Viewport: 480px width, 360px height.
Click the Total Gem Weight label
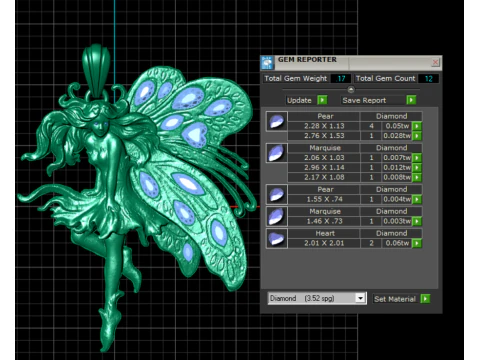[296, 79]
